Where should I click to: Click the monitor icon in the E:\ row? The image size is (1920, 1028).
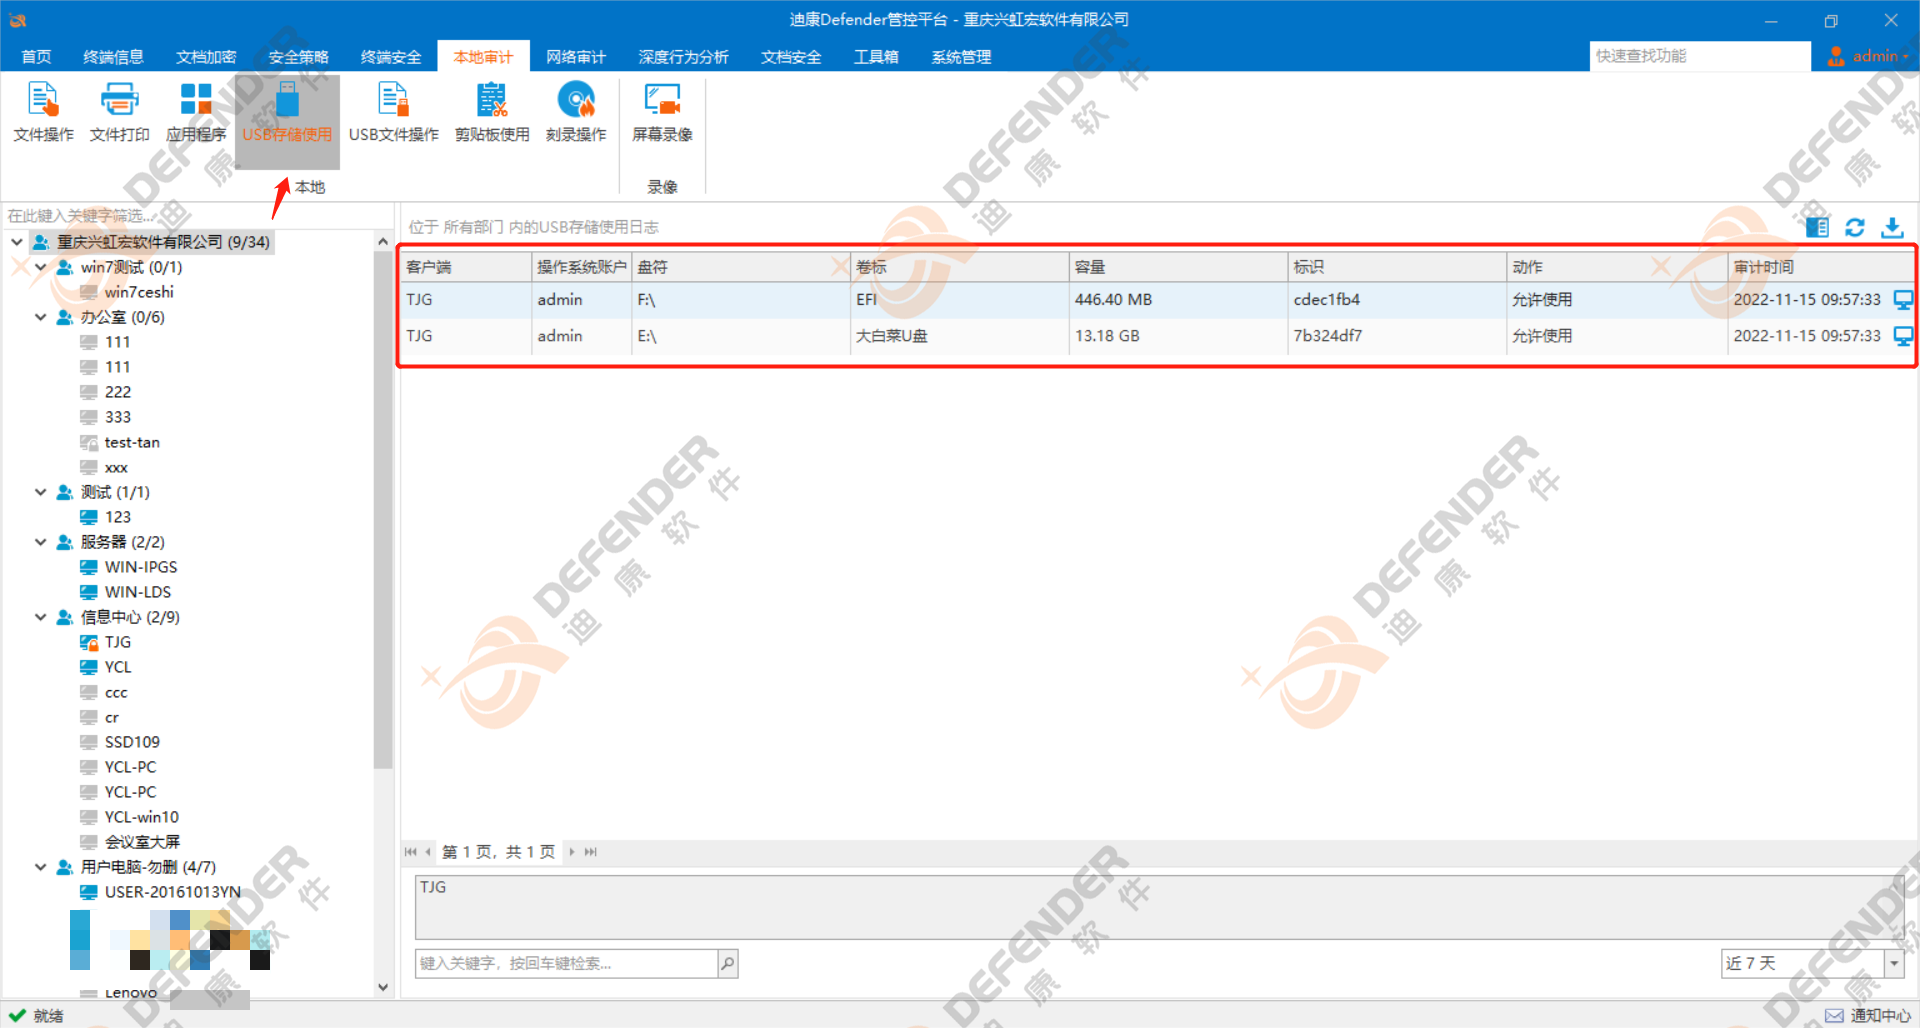pyautogui.click(x=1903, y=336)
